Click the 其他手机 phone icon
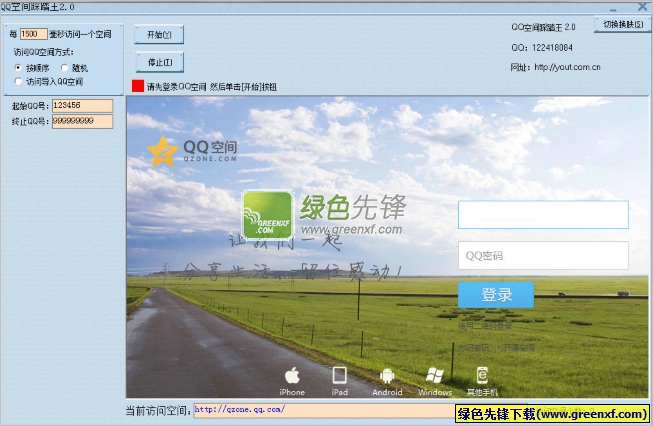Image resolution: width=653 pixels, height=426 pixels. point(482,376)
